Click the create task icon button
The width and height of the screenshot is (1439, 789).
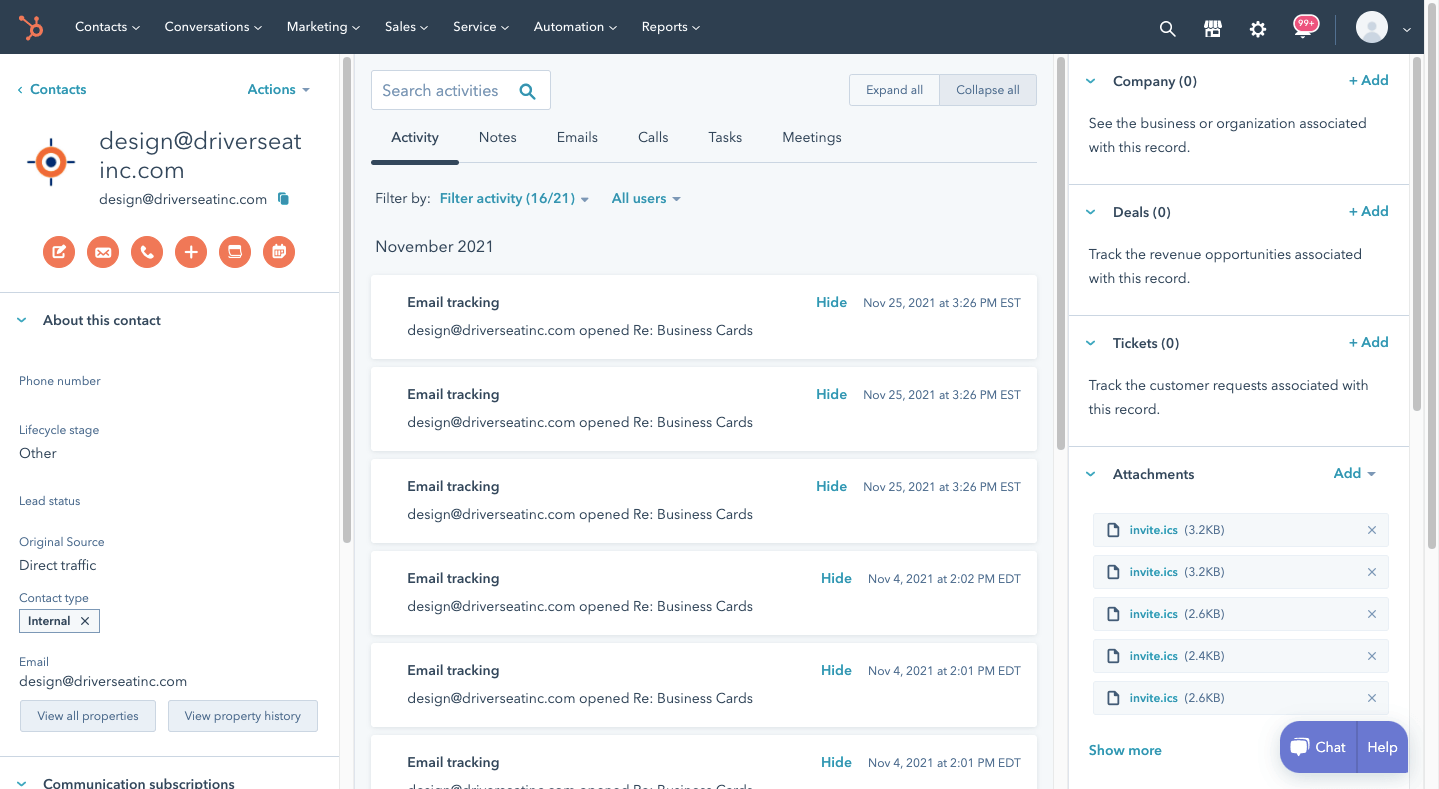pos(235,252)
